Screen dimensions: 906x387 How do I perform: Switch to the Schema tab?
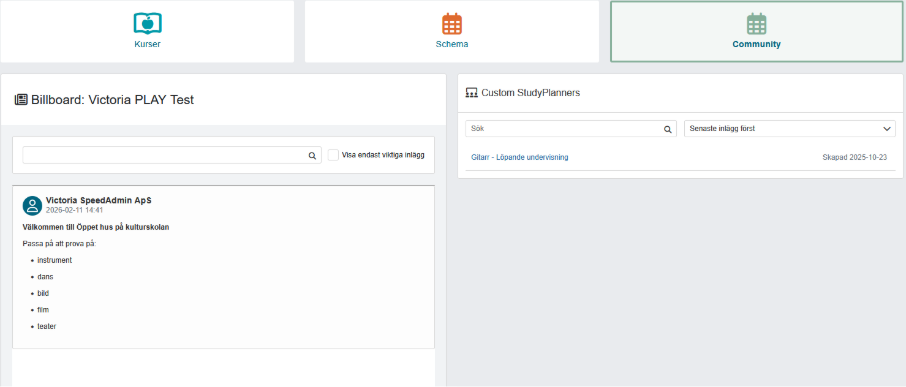pyautogui.click(x=452, y=32)
